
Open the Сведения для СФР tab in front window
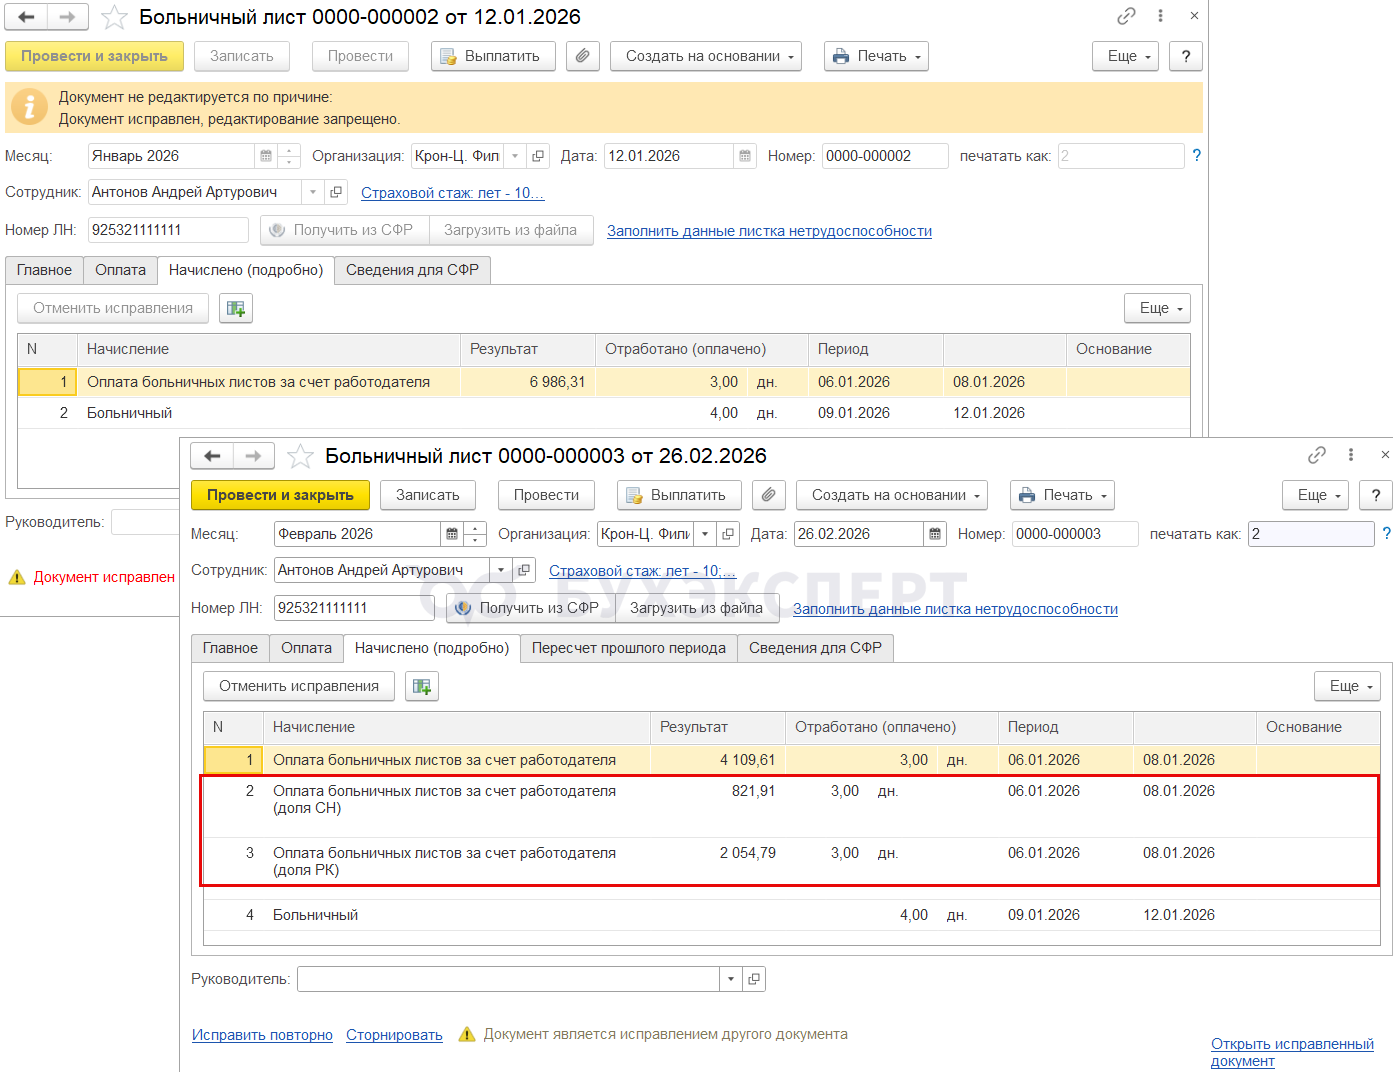[x=815, y=648]
